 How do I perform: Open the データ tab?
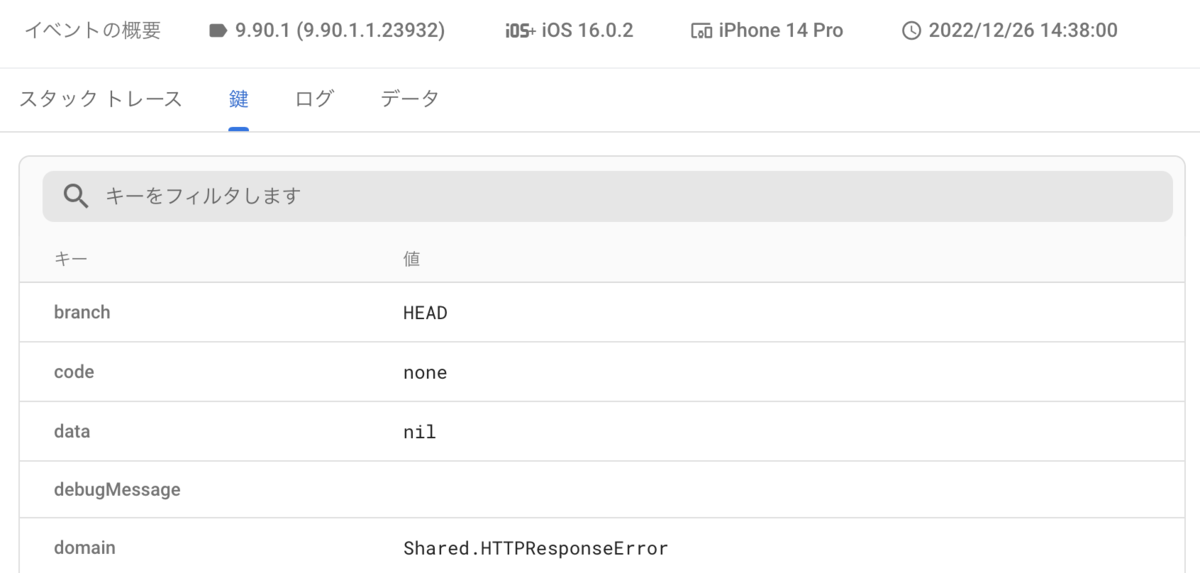409,99
